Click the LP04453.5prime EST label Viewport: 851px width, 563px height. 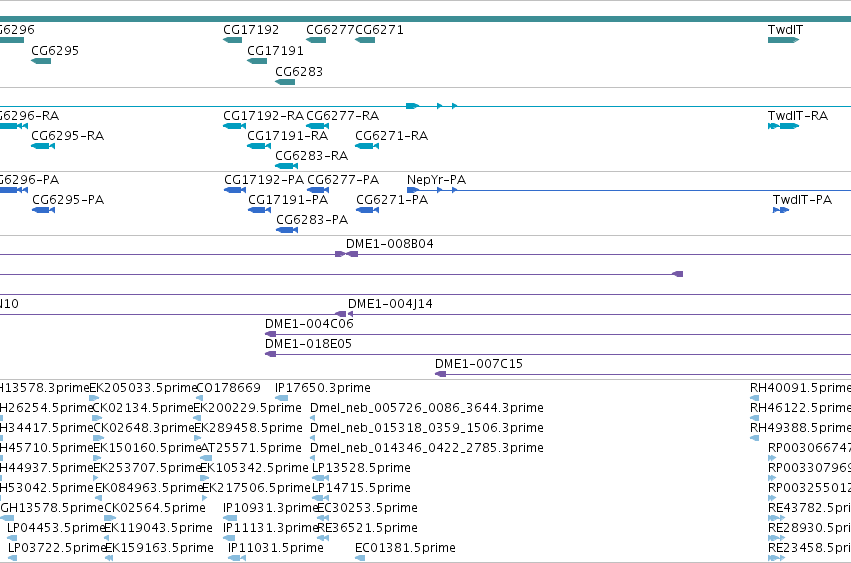pyautogui.click(x=56, y=528)
